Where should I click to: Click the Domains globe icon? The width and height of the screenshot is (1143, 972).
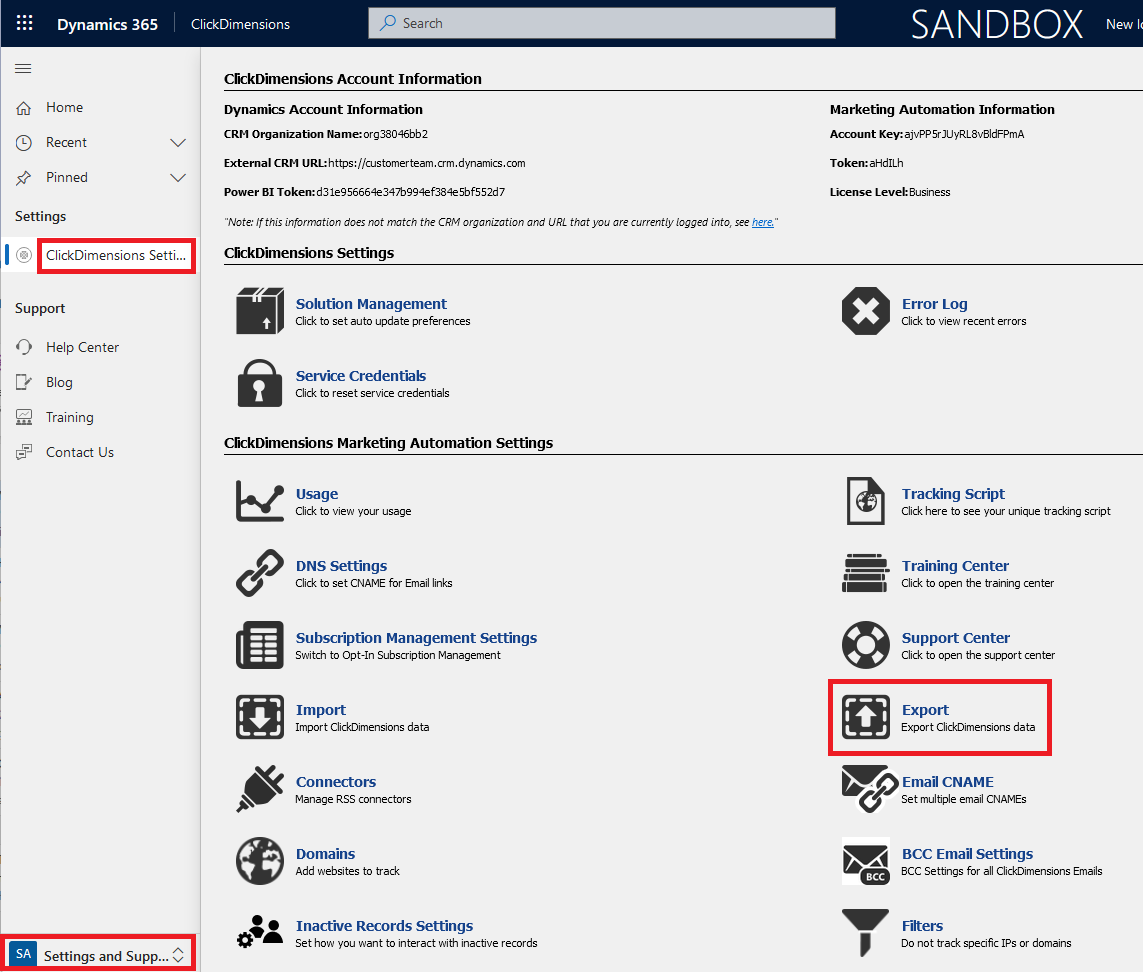coord(260,861)
